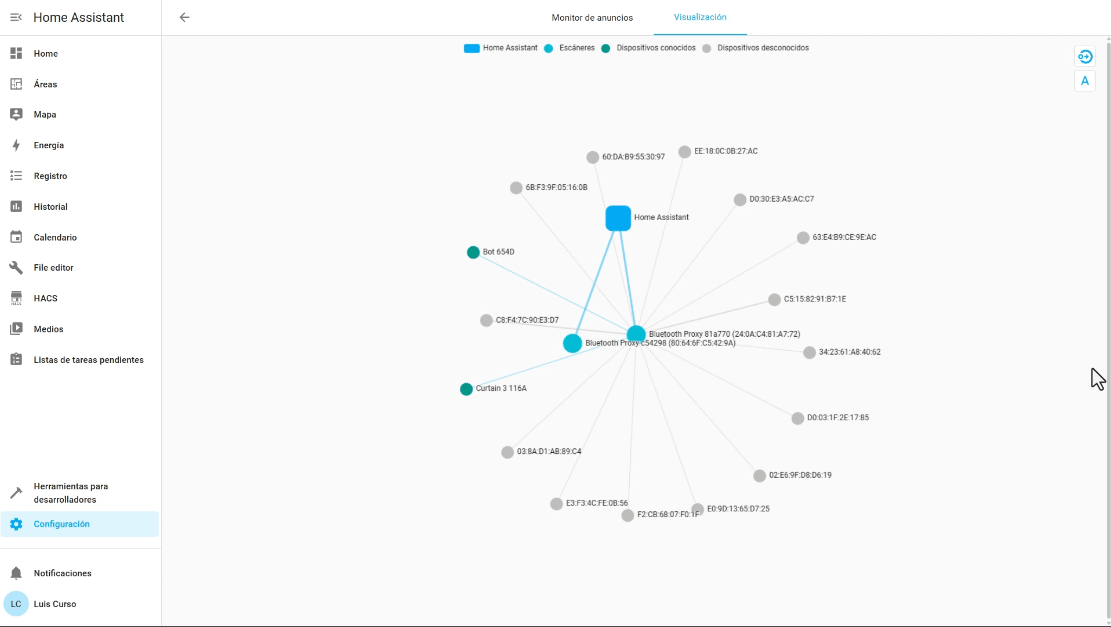Image resolution: width=1111 pixels, height=627 pixels.
Task: Open Energía label in sidebar
Action: coord(49,145)
